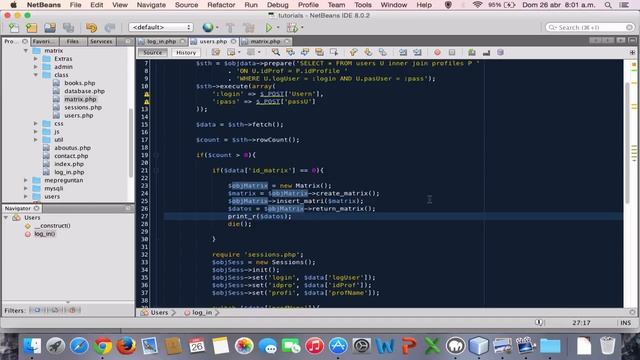The width and height of the screenshot is (640, 360).
Task: Click the Users breadcrumb
Action: click(x=159, y=313)
